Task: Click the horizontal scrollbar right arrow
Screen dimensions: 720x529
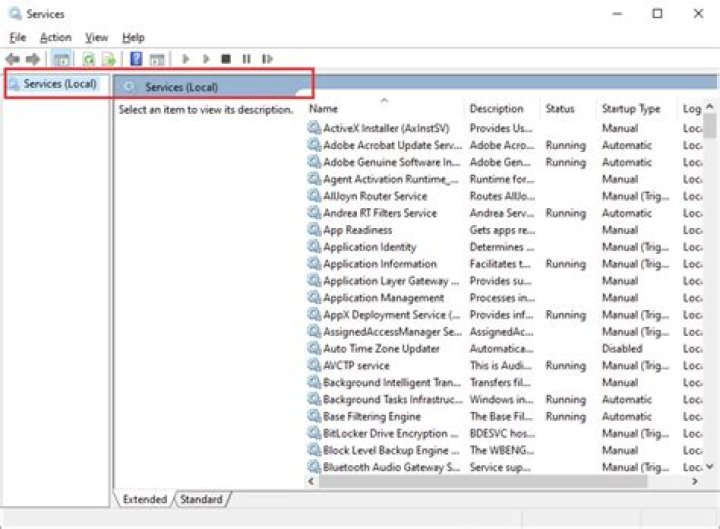Action: [x=695, y=482]
